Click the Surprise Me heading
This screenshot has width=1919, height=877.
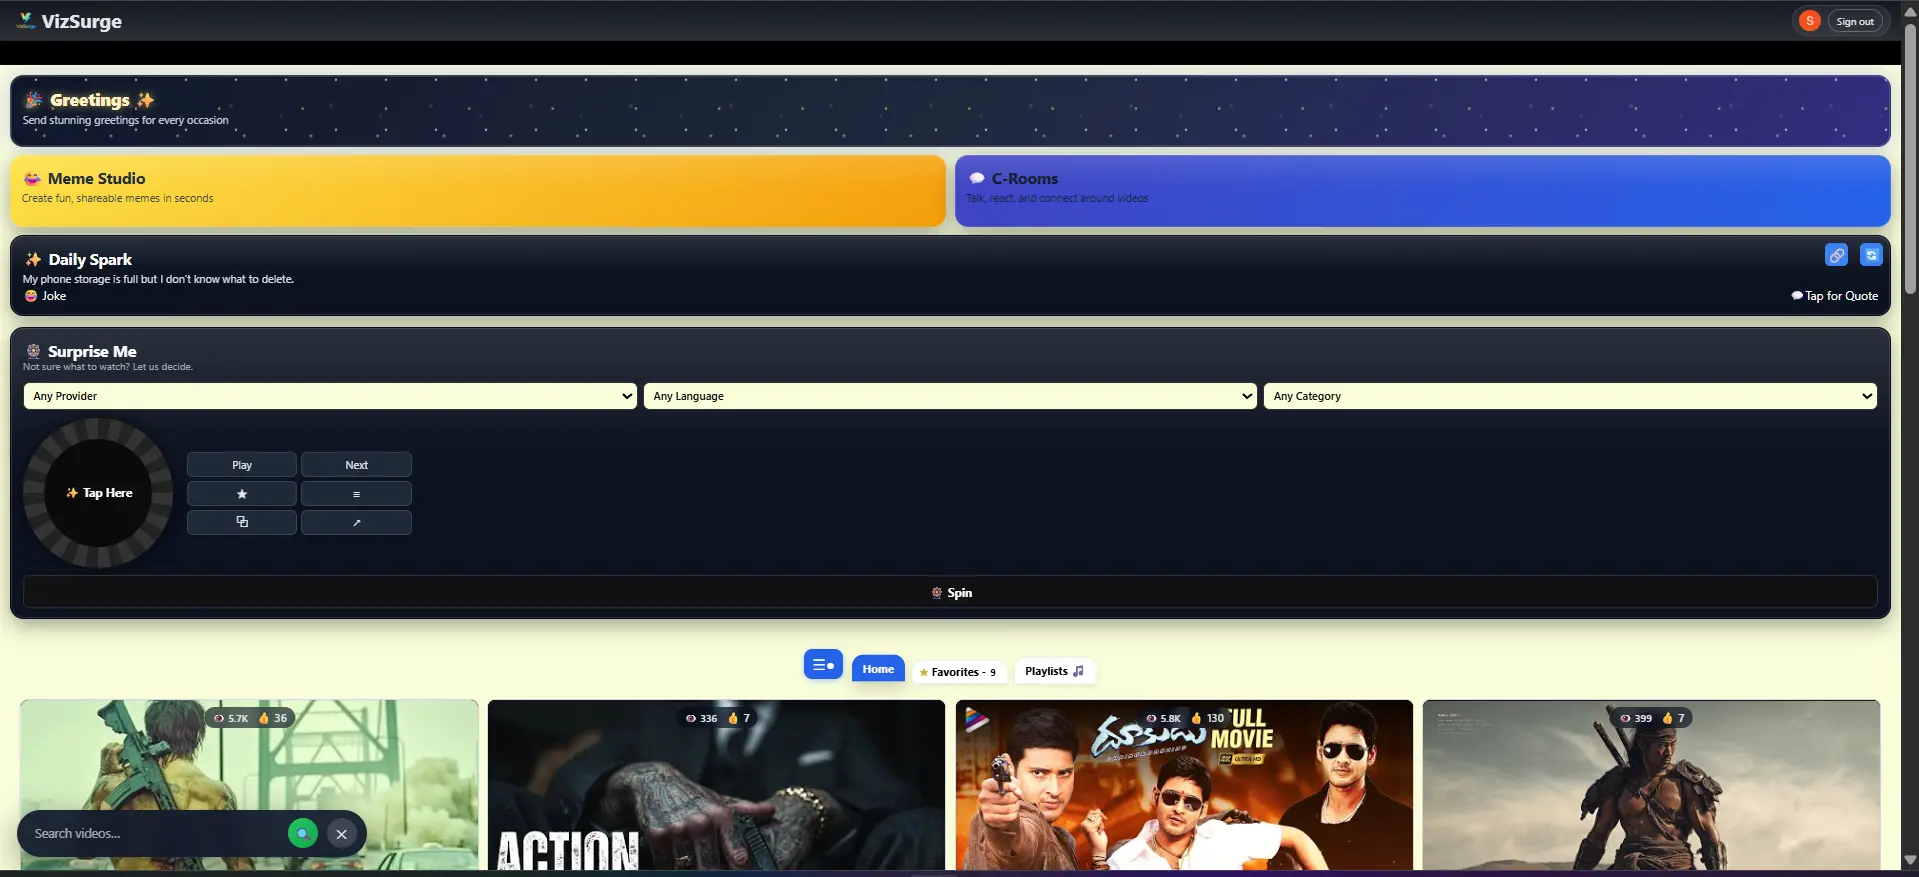coord(92,351)
